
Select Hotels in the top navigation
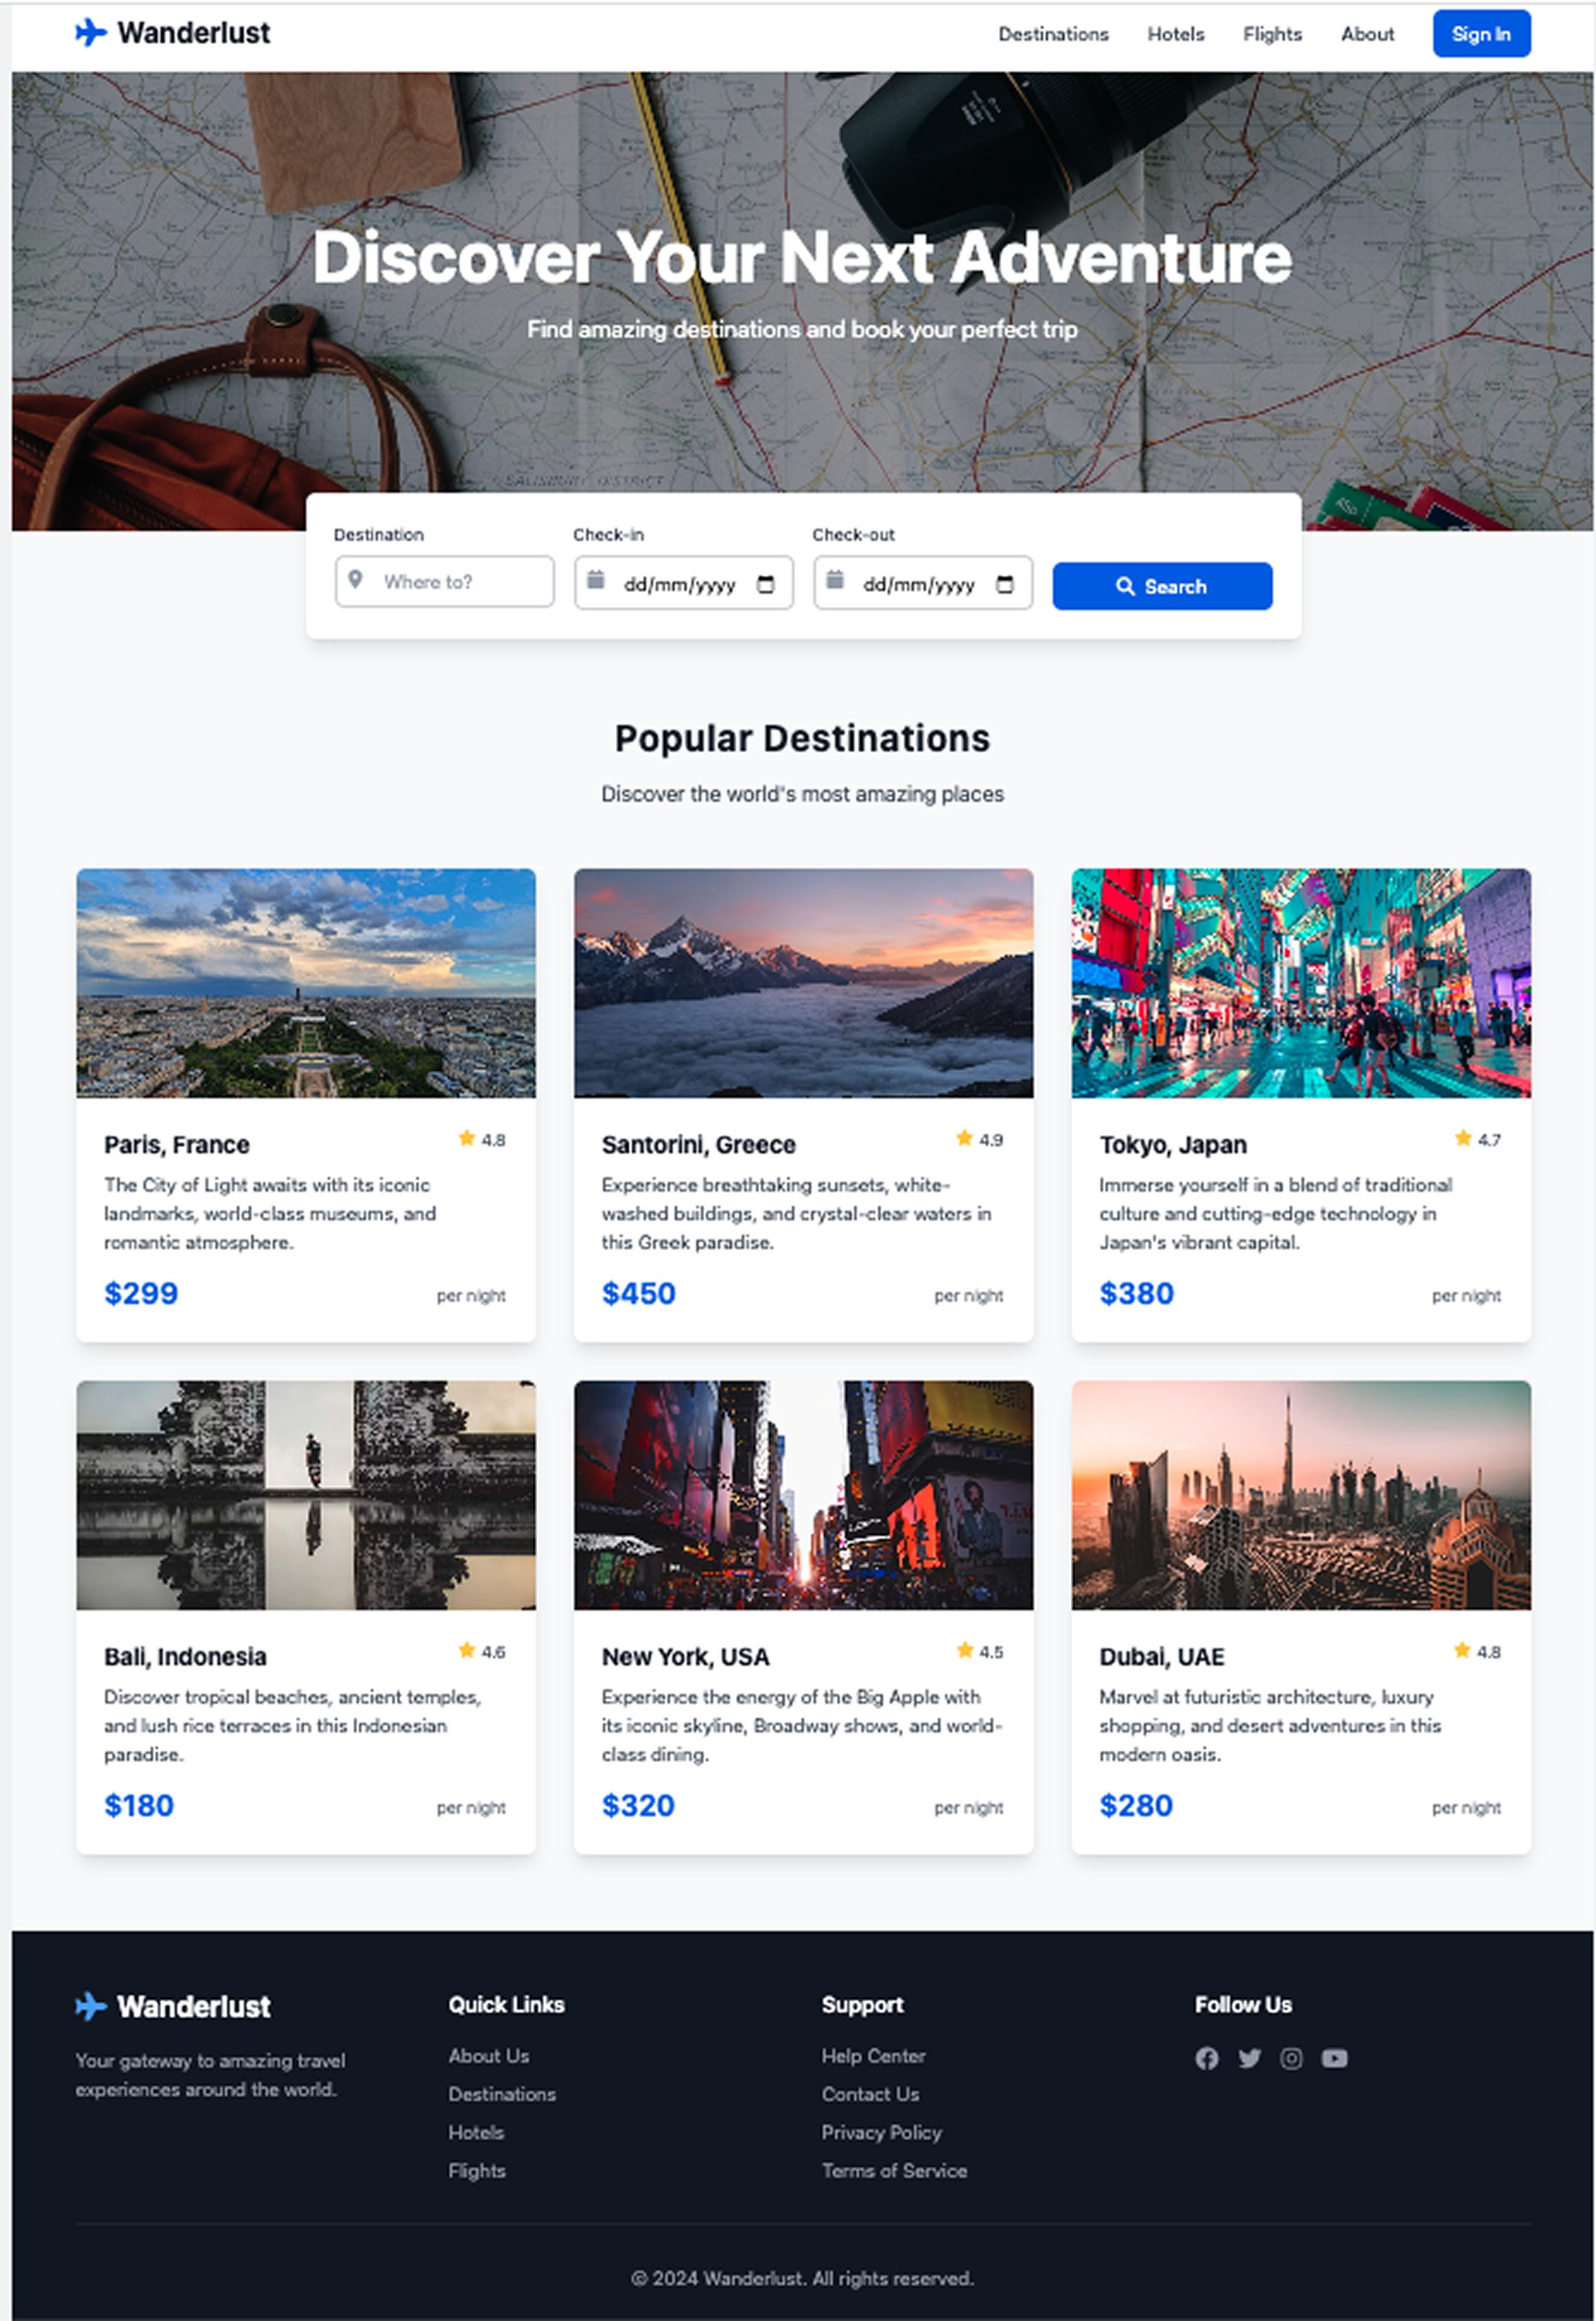(x=1175, y=34)
